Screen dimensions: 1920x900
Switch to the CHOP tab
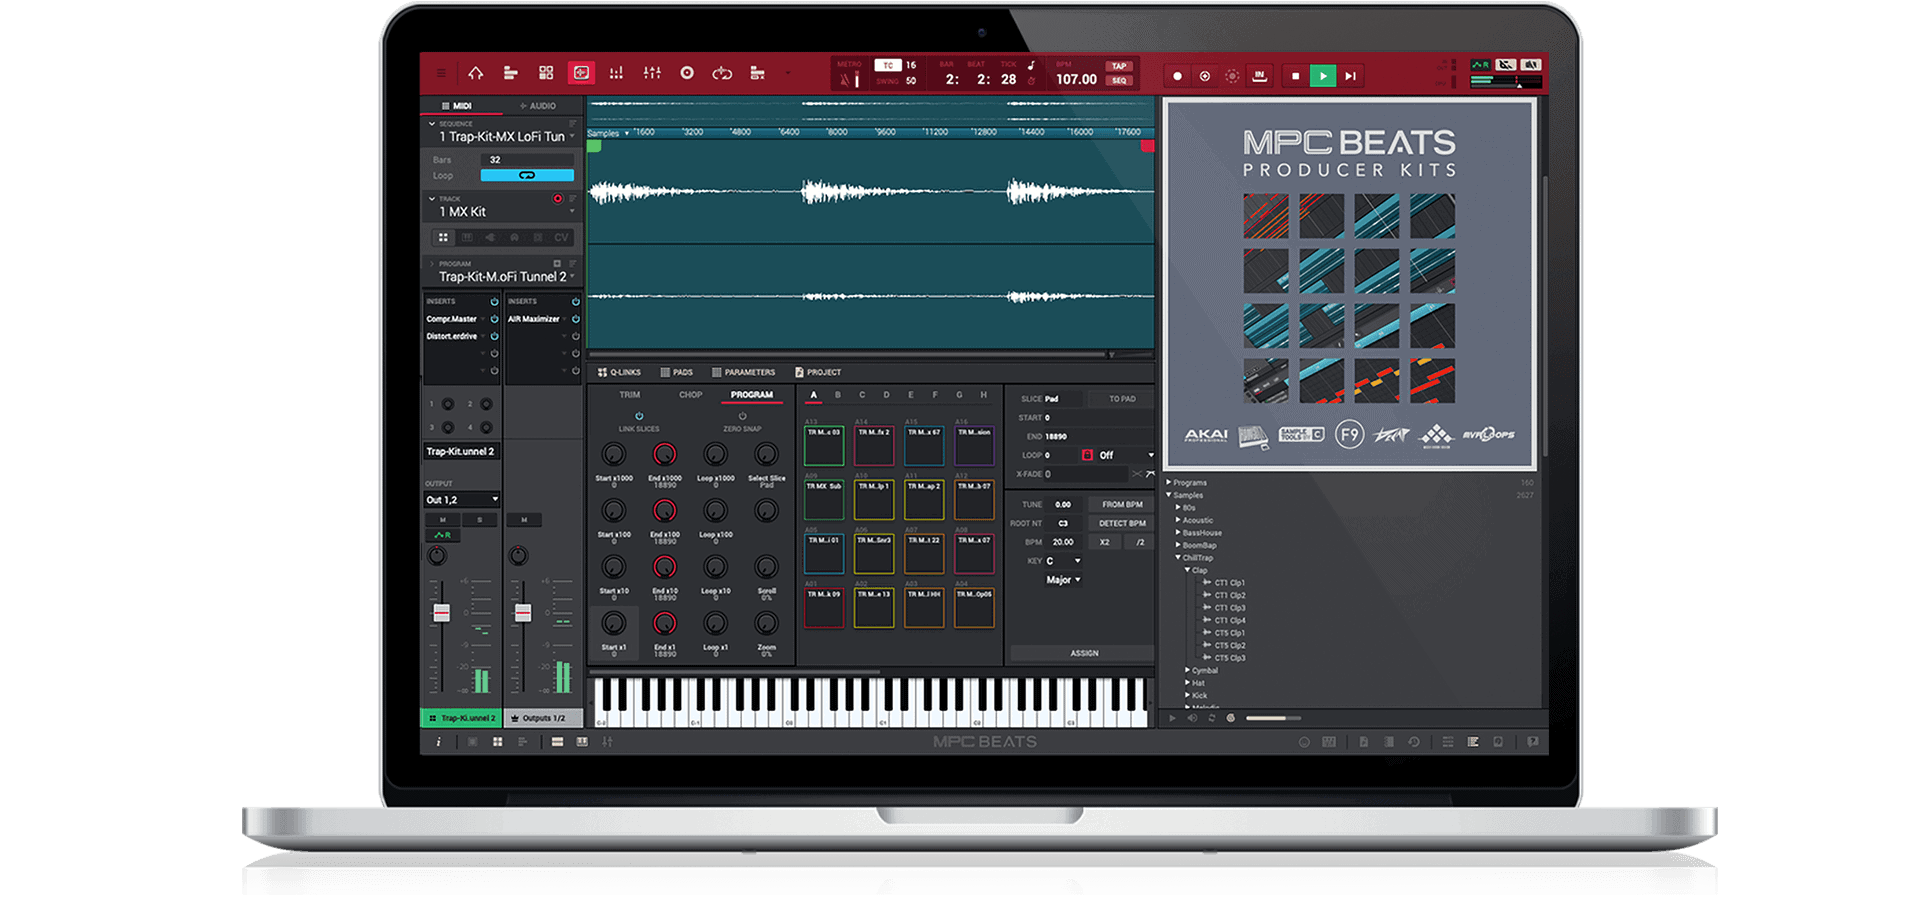pos(690,395)
